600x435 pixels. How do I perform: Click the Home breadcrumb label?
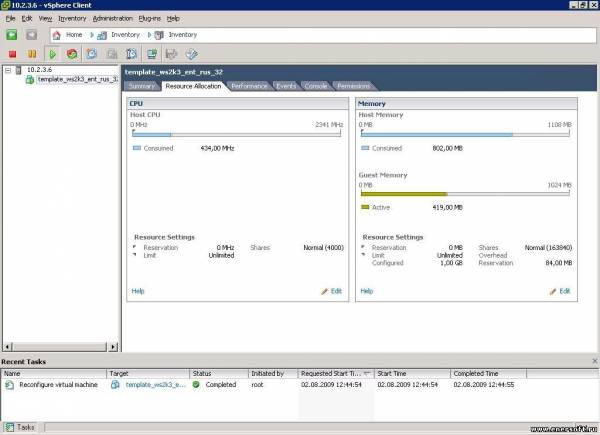pos(74,35)
